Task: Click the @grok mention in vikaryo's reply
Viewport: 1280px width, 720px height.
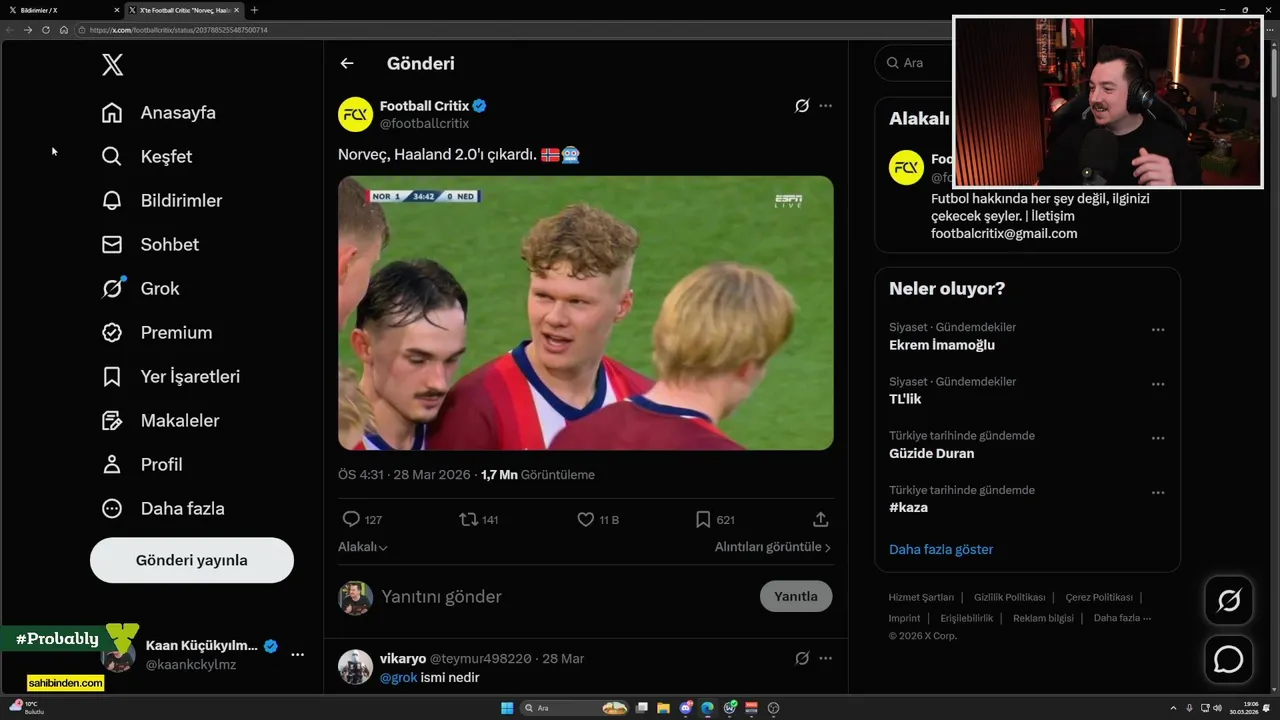Action: click(x=398, y=678)
